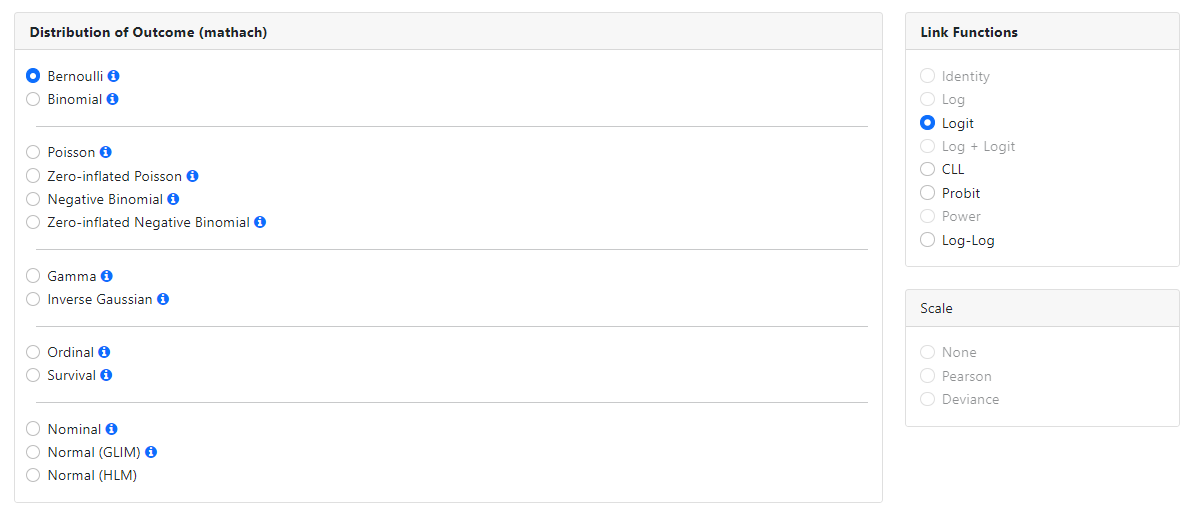
Task: Select the Probit link function
Action: click(927, 193)
